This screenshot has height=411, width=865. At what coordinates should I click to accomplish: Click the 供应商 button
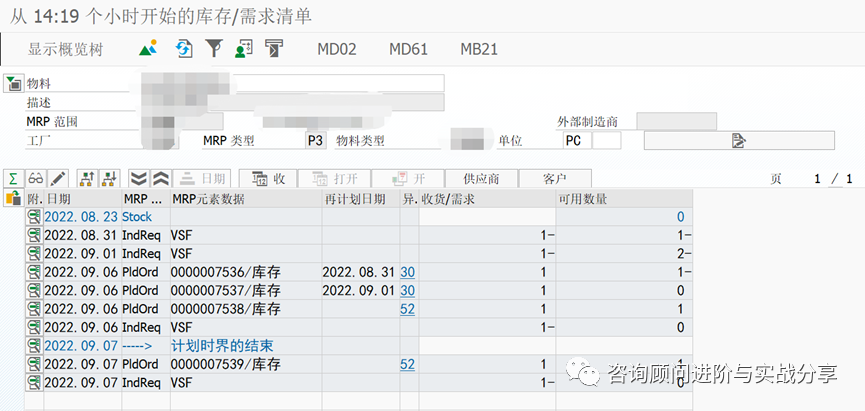pos(481,179)
